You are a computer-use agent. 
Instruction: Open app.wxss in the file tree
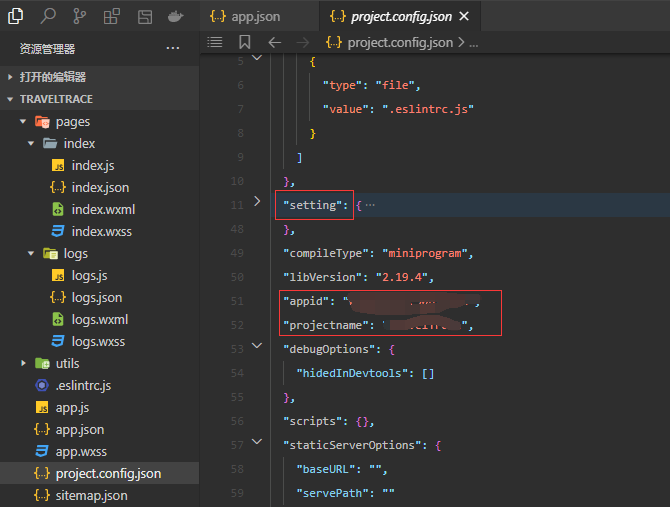100,451
